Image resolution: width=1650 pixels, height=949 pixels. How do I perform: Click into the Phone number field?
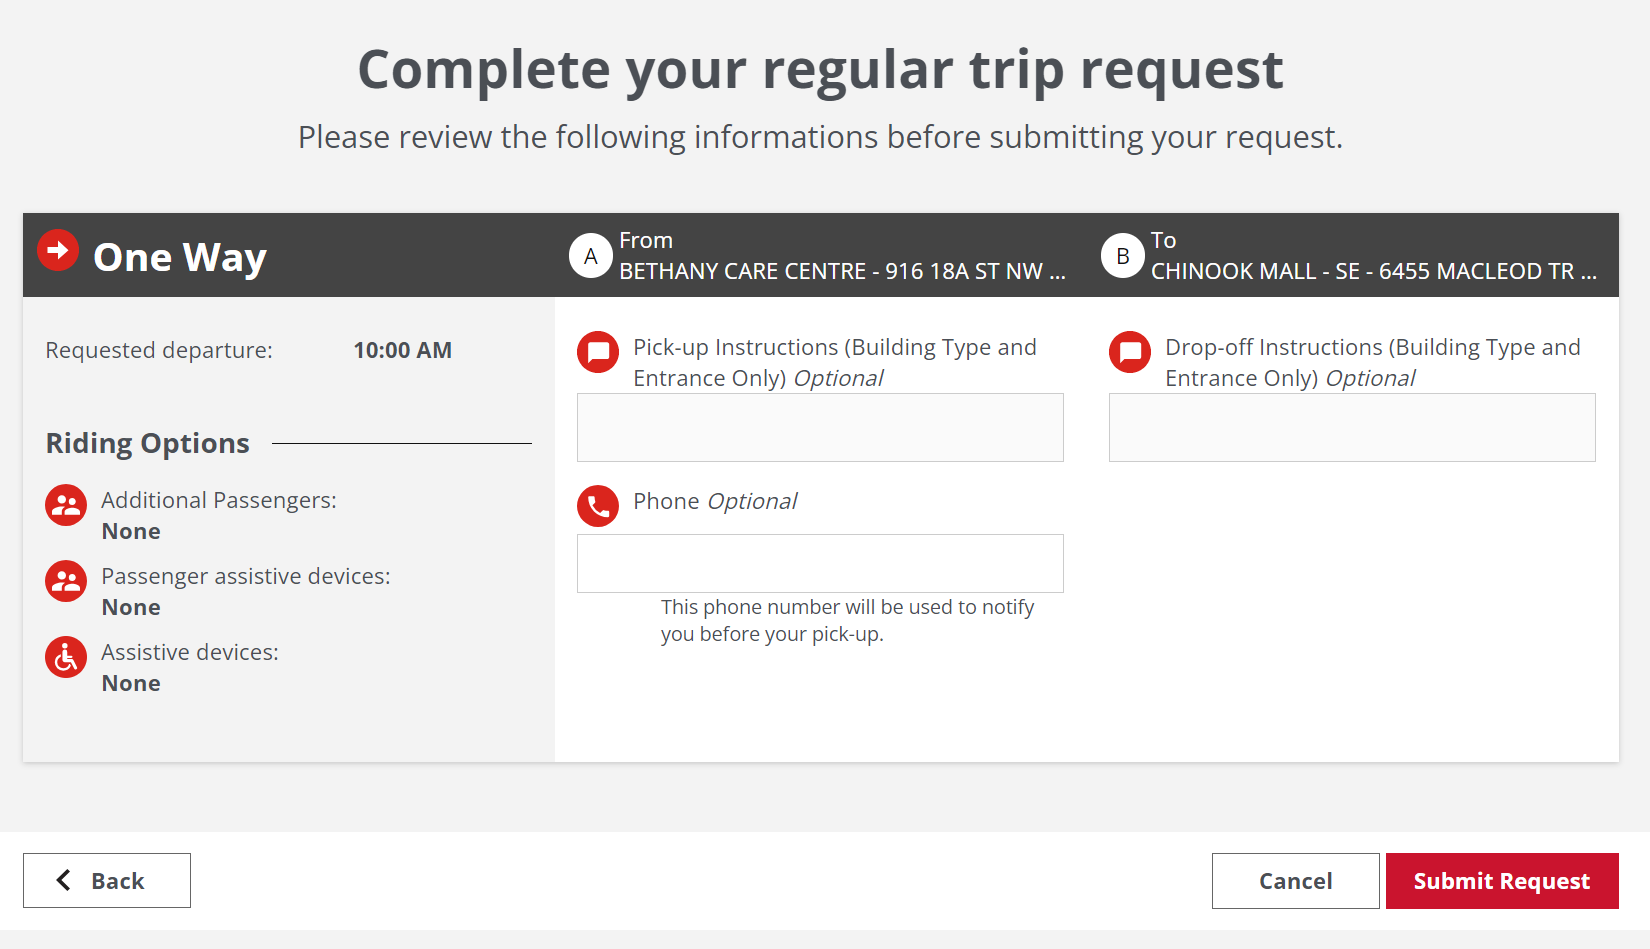tap(820, 563)
